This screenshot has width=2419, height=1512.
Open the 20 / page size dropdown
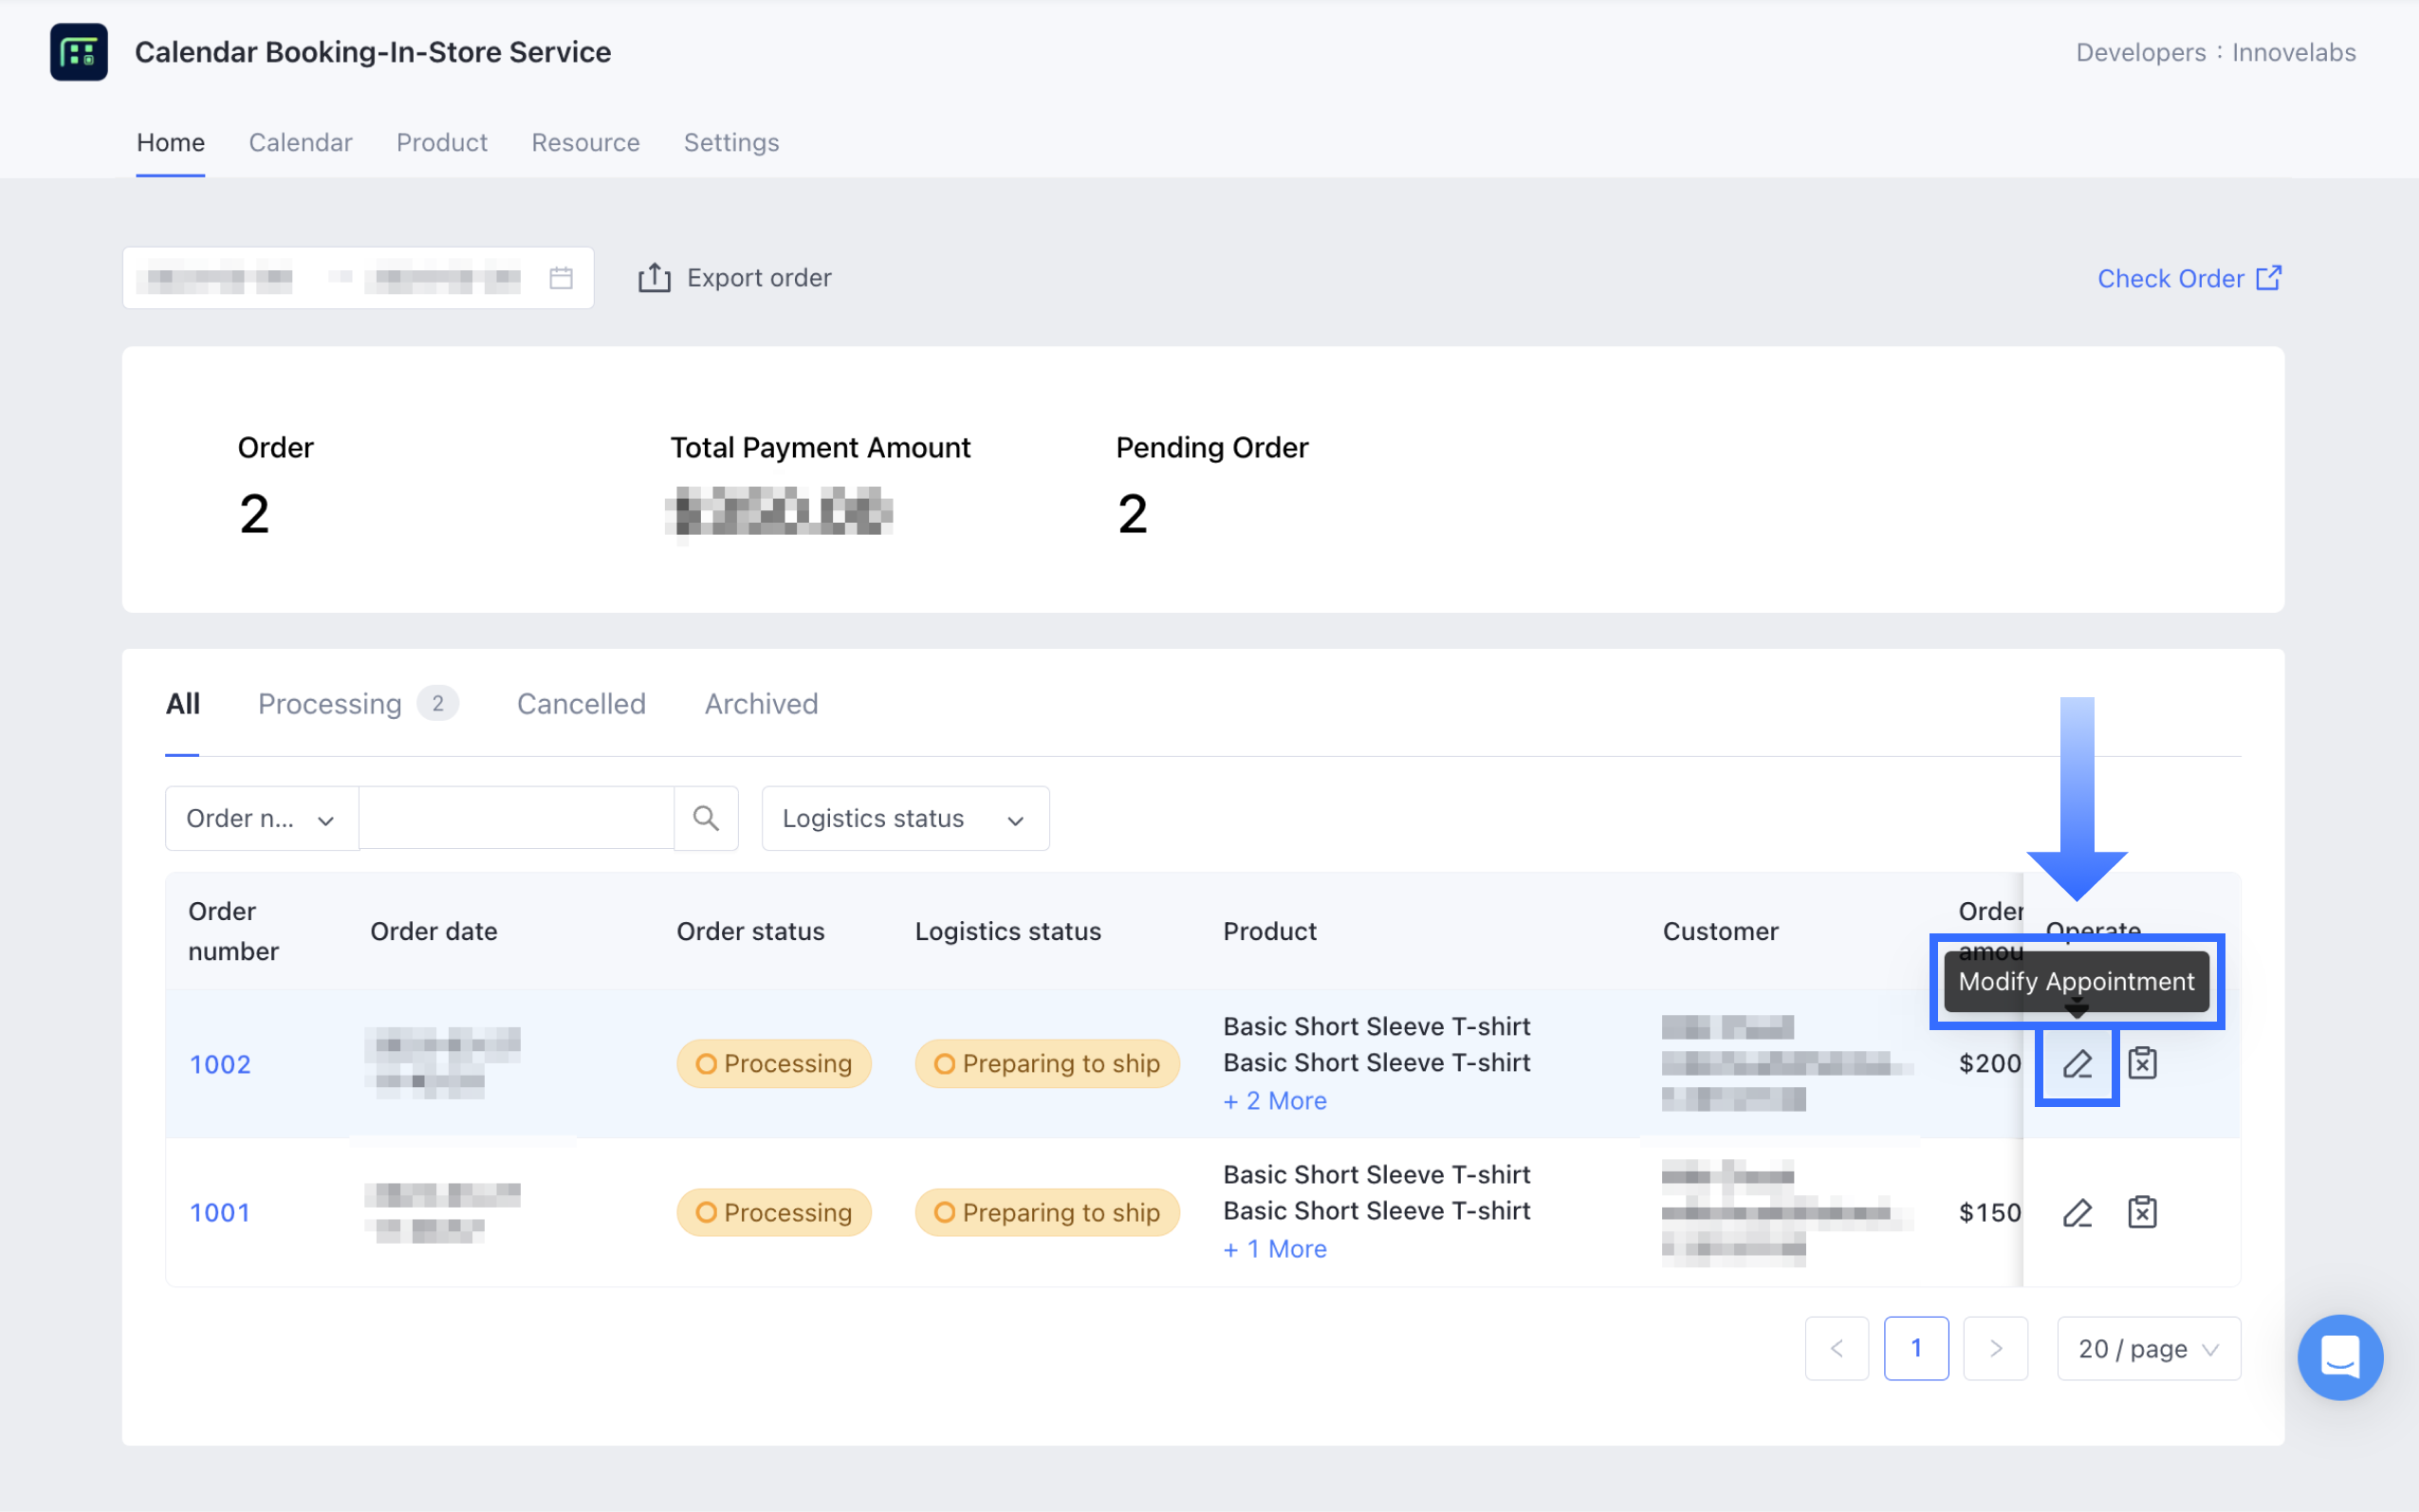pos(2147,1348)
